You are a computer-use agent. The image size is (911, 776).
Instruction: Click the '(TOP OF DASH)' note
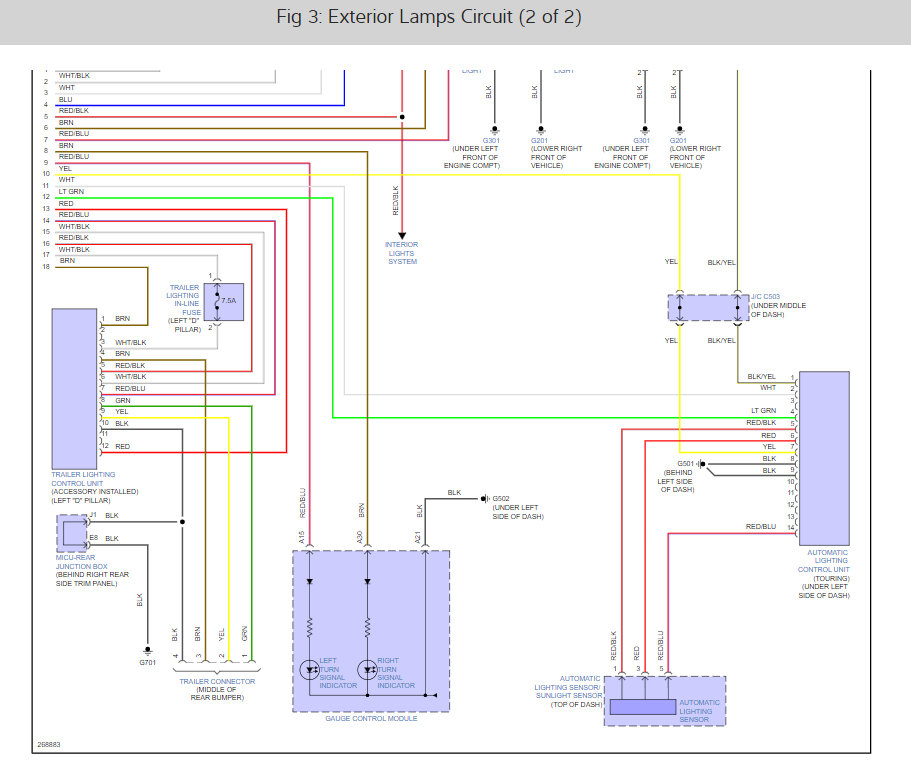coord(576,705)
